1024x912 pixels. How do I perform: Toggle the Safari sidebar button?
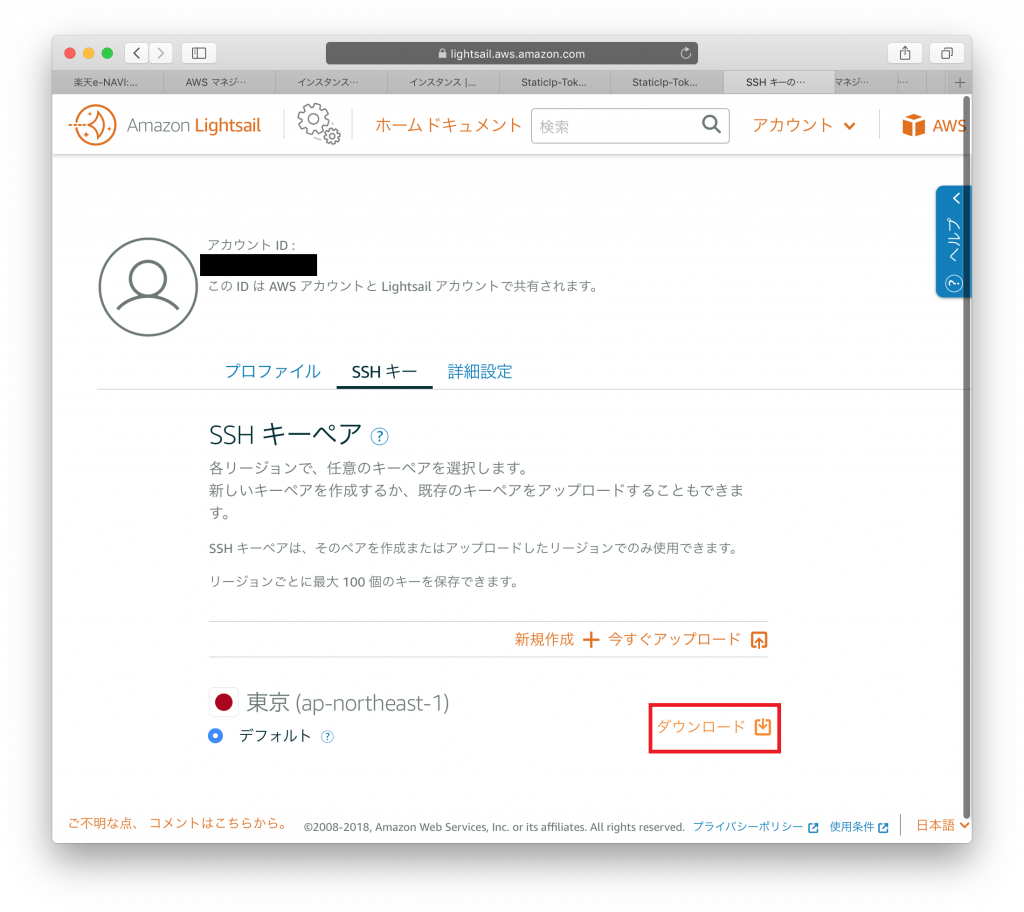(199, 53)
